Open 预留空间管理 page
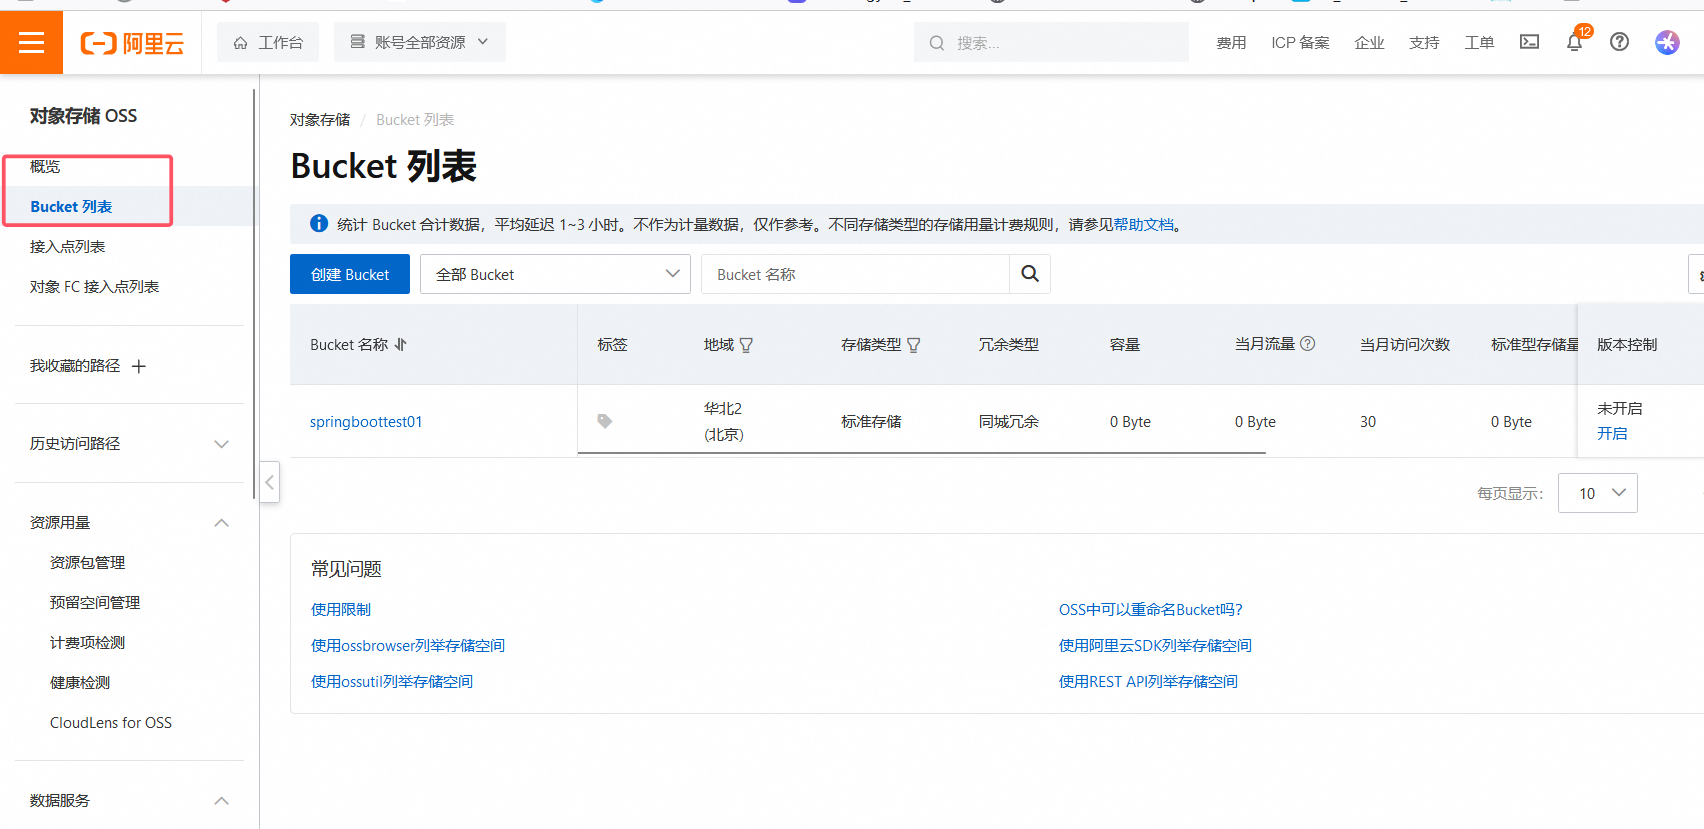 point(95,602)
